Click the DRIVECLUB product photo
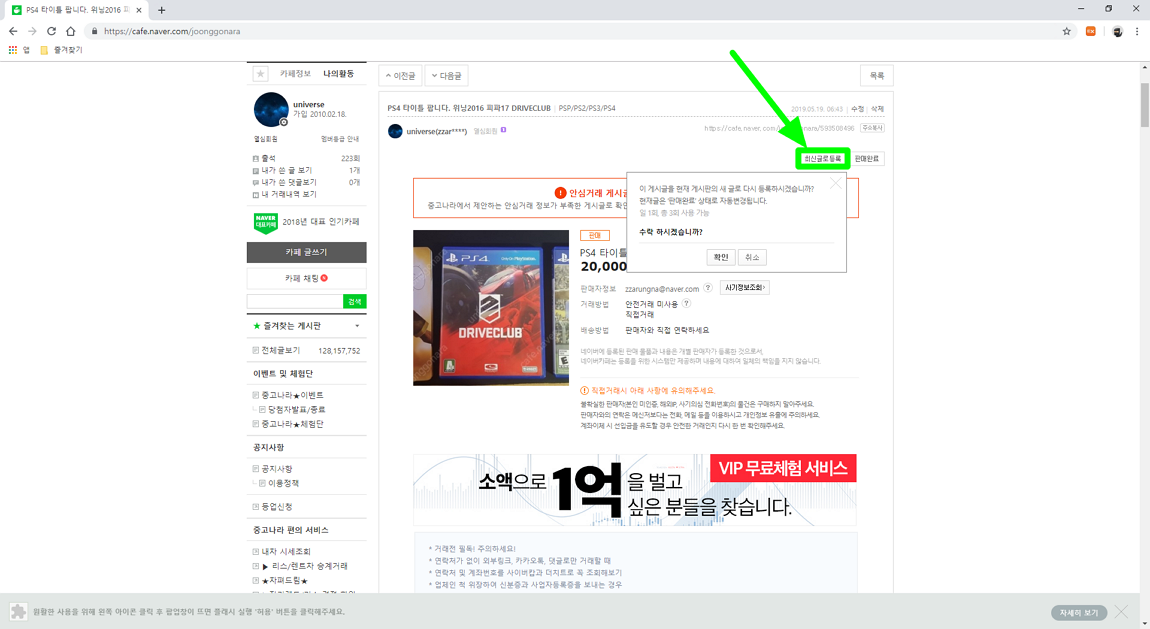Screen dimensions: 1150x629 [x=491, y=308]
